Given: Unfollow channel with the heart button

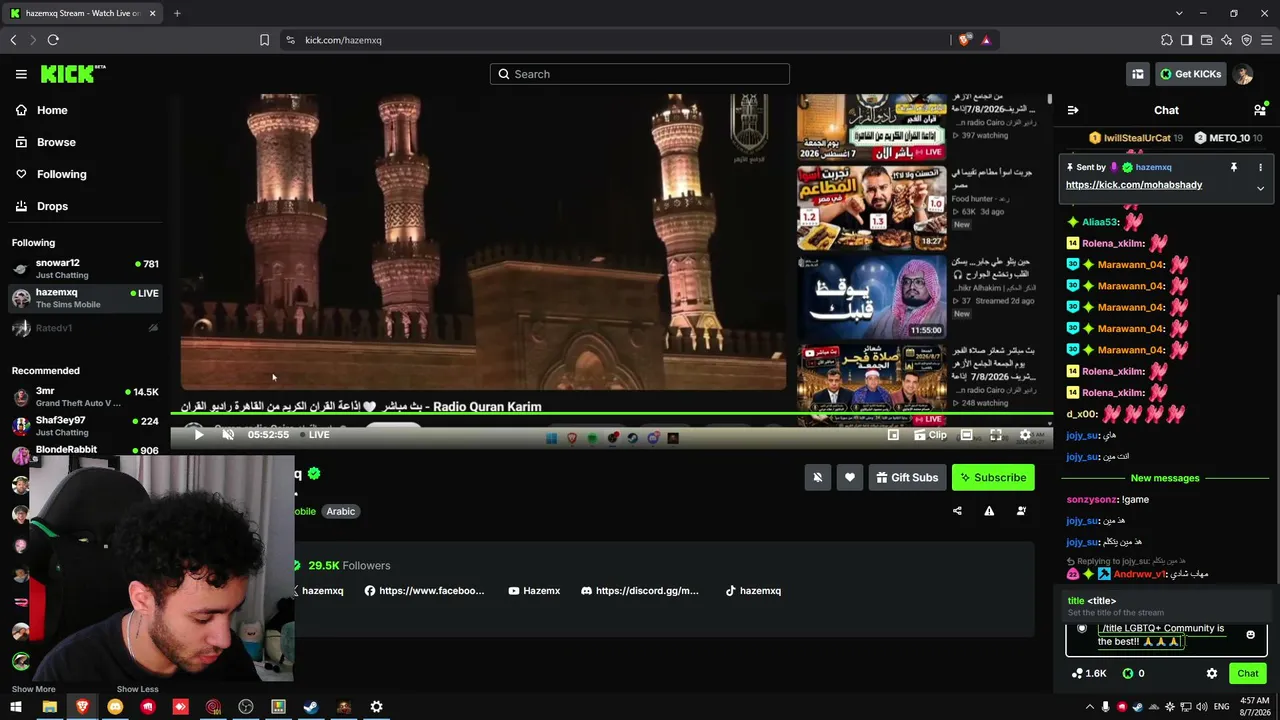Looking at the screenshot, I should click(850, 478).
